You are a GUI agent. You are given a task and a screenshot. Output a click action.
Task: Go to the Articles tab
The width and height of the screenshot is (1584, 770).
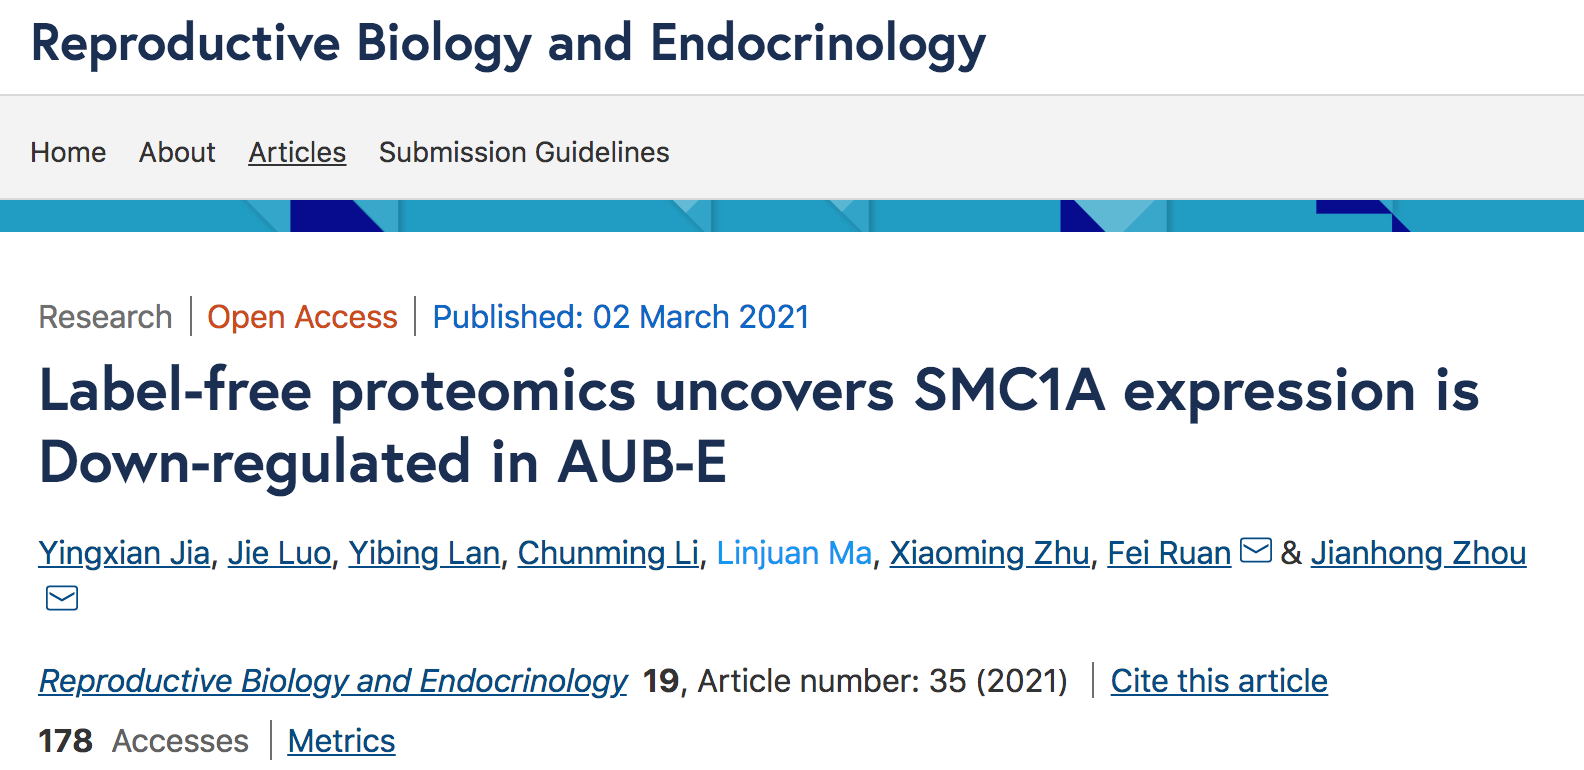click(297, 152)
